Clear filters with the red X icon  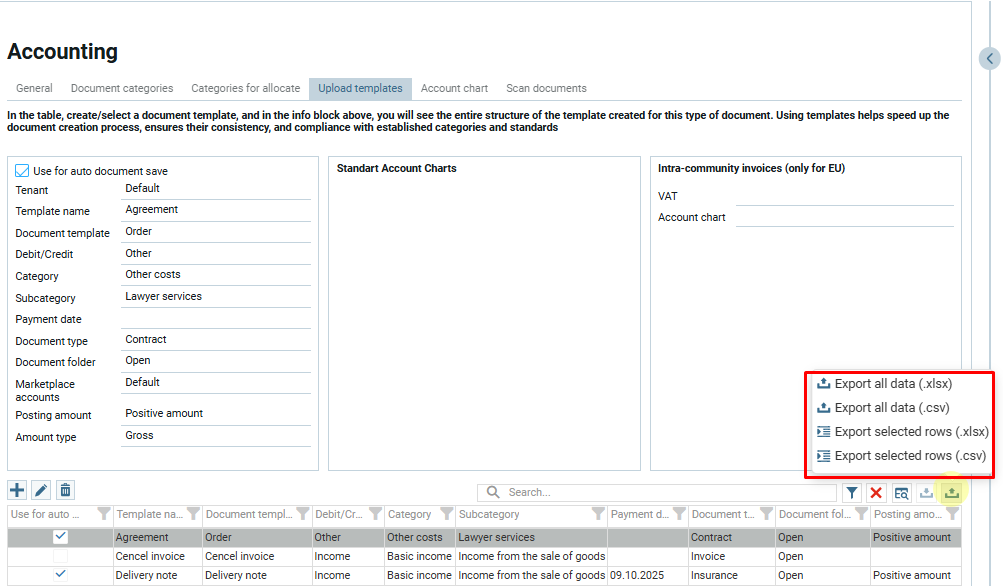point(876,492)
